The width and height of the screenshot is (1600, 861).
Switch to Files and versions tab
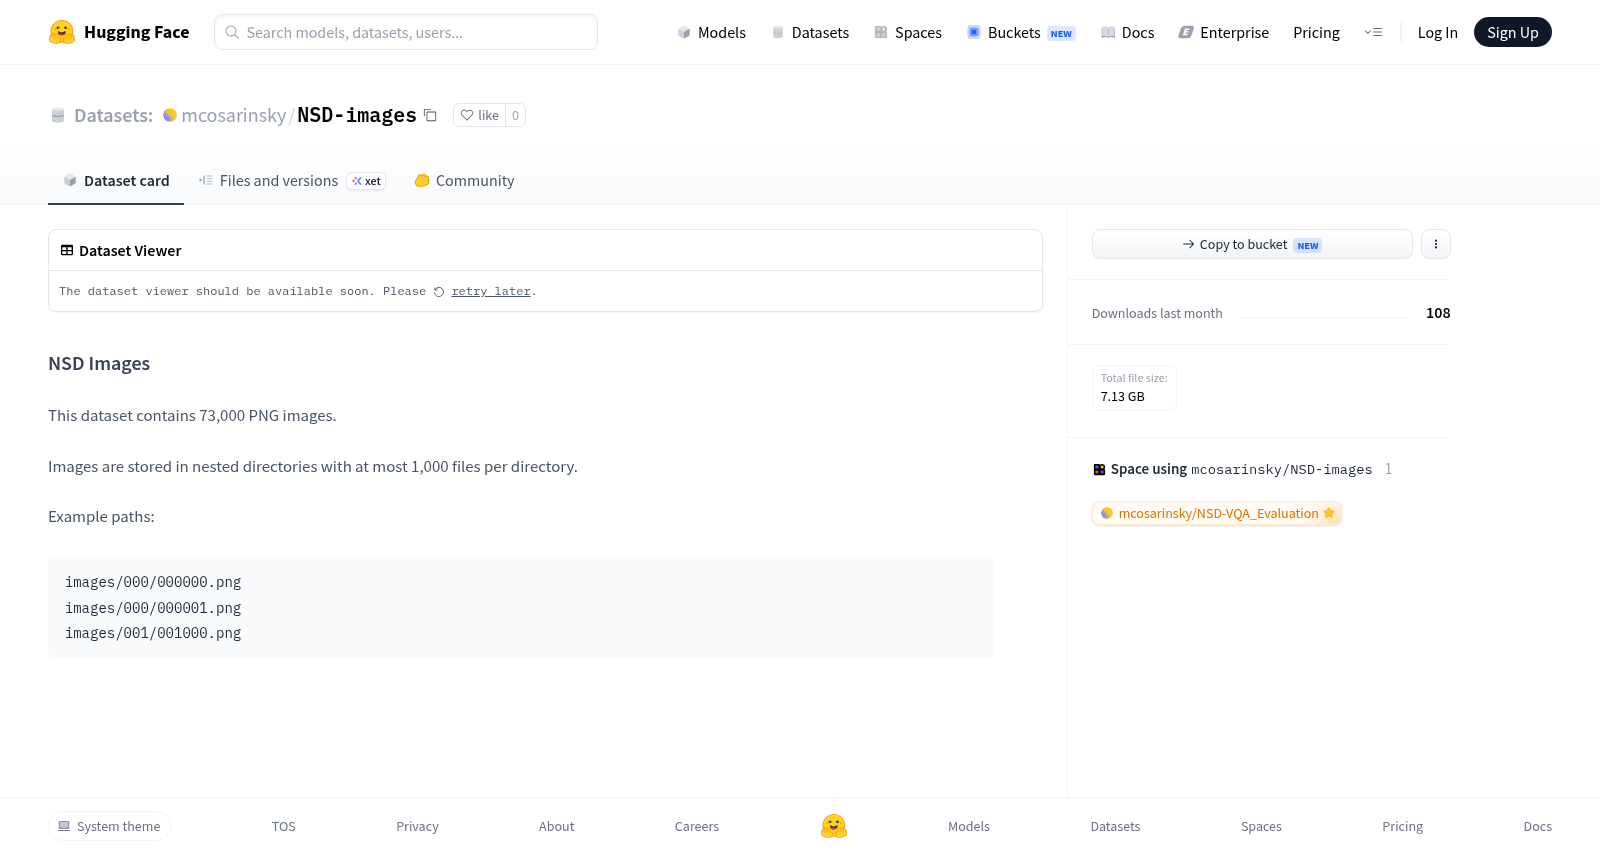tap(292, 181)
